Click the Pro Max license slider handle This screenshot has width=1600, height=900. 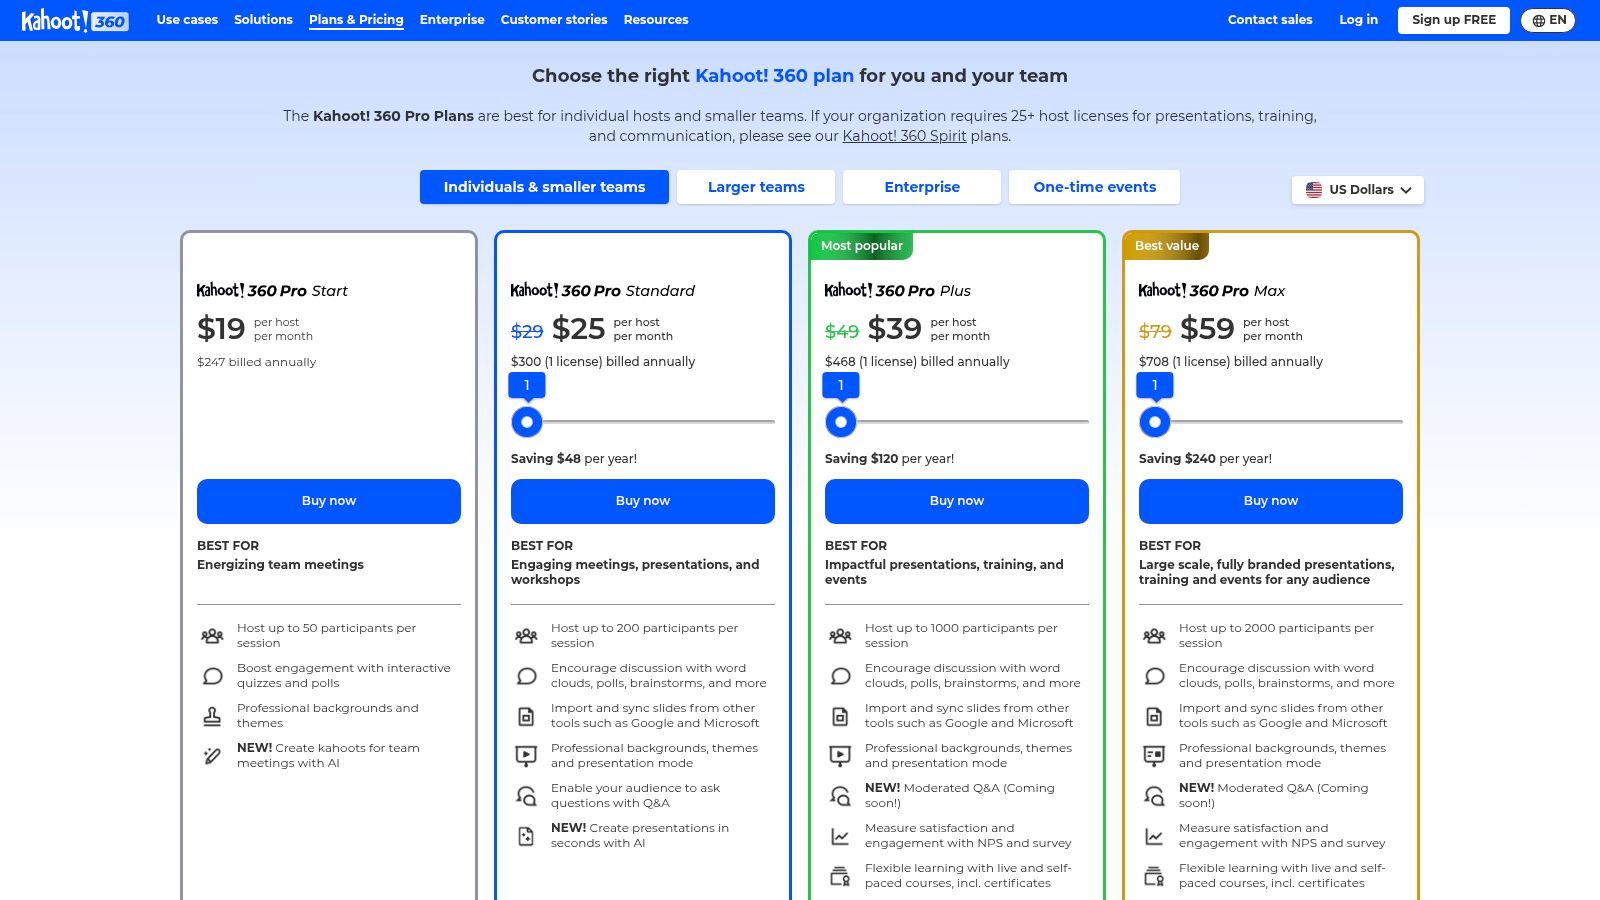coord(1155,422)
